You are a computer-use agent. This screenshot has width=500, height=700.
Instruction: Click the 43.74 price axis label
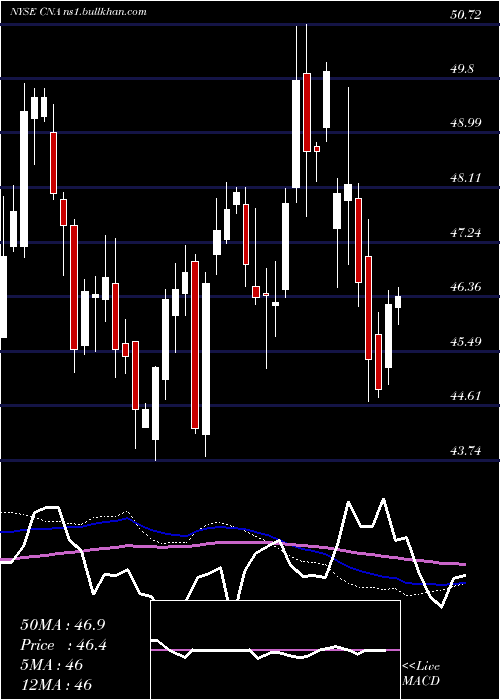click(466, 451)
